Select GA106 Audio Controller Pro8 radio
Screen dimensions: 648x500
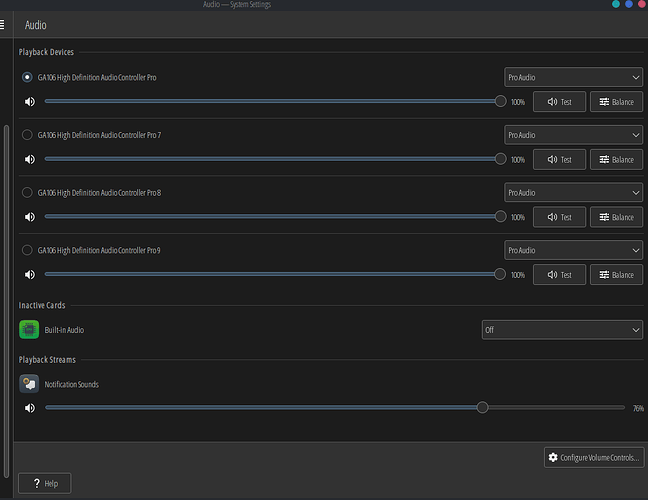(x=27, y=193)
